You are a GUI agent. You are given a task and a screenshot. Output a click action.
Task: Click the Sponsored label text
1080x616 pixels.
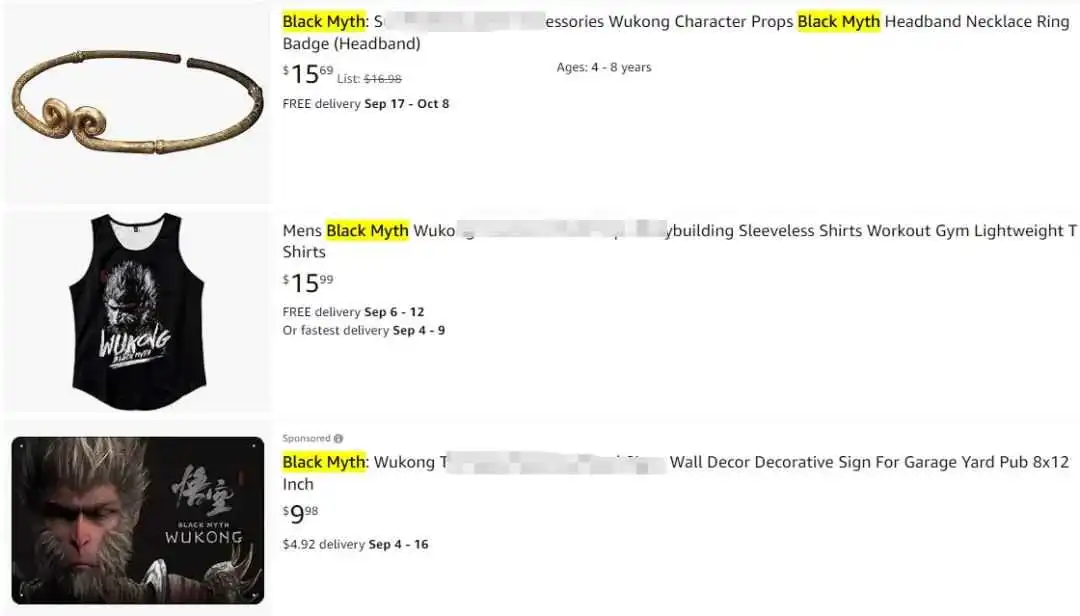click(x=307, y=438)
